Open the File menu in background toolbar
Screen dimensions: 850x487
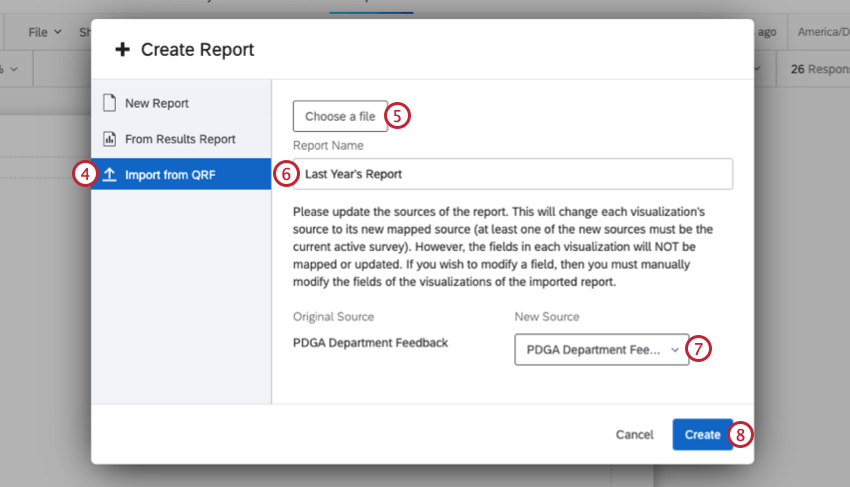(x=44, y=32)
